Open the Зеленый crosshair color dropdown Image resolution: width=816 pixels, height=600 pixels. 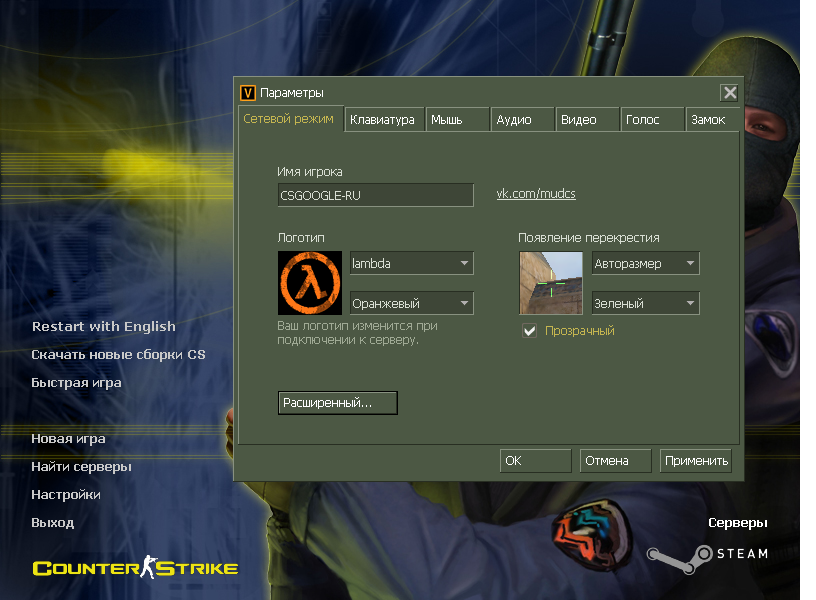[646, 303]
